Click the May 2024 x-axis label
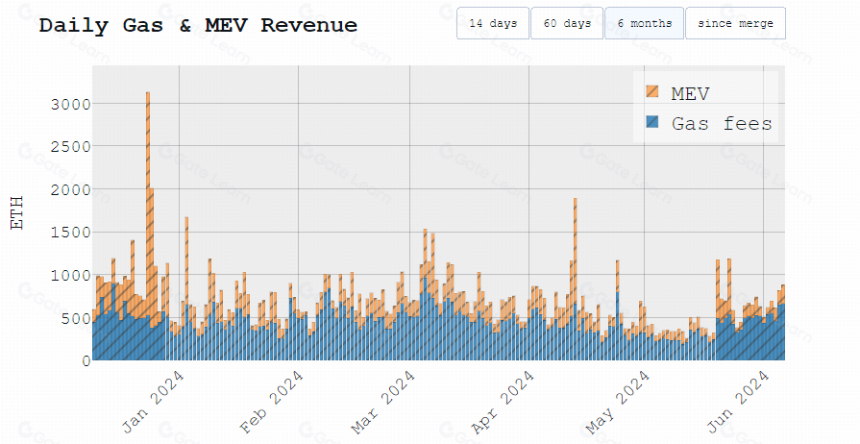 click(x=618, y=401)
